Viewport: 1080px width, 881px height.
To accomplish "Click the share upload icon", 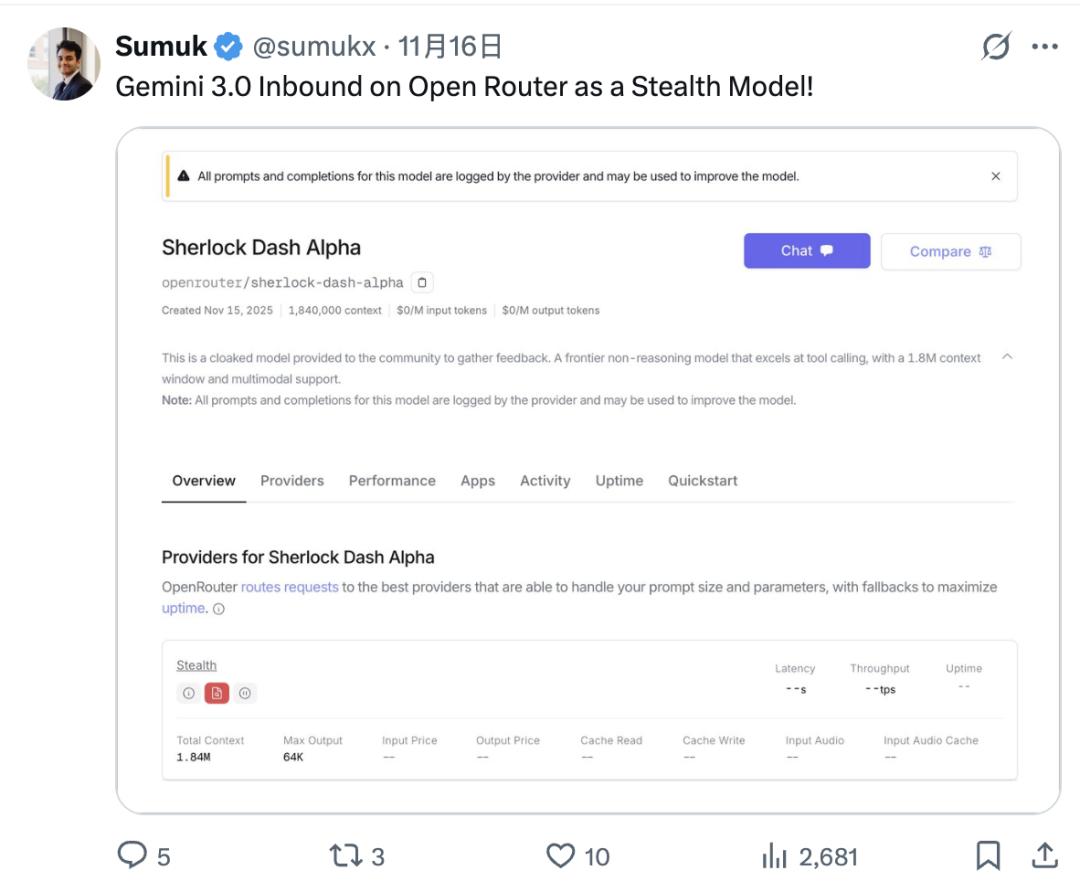I will tap(1044, 855).
